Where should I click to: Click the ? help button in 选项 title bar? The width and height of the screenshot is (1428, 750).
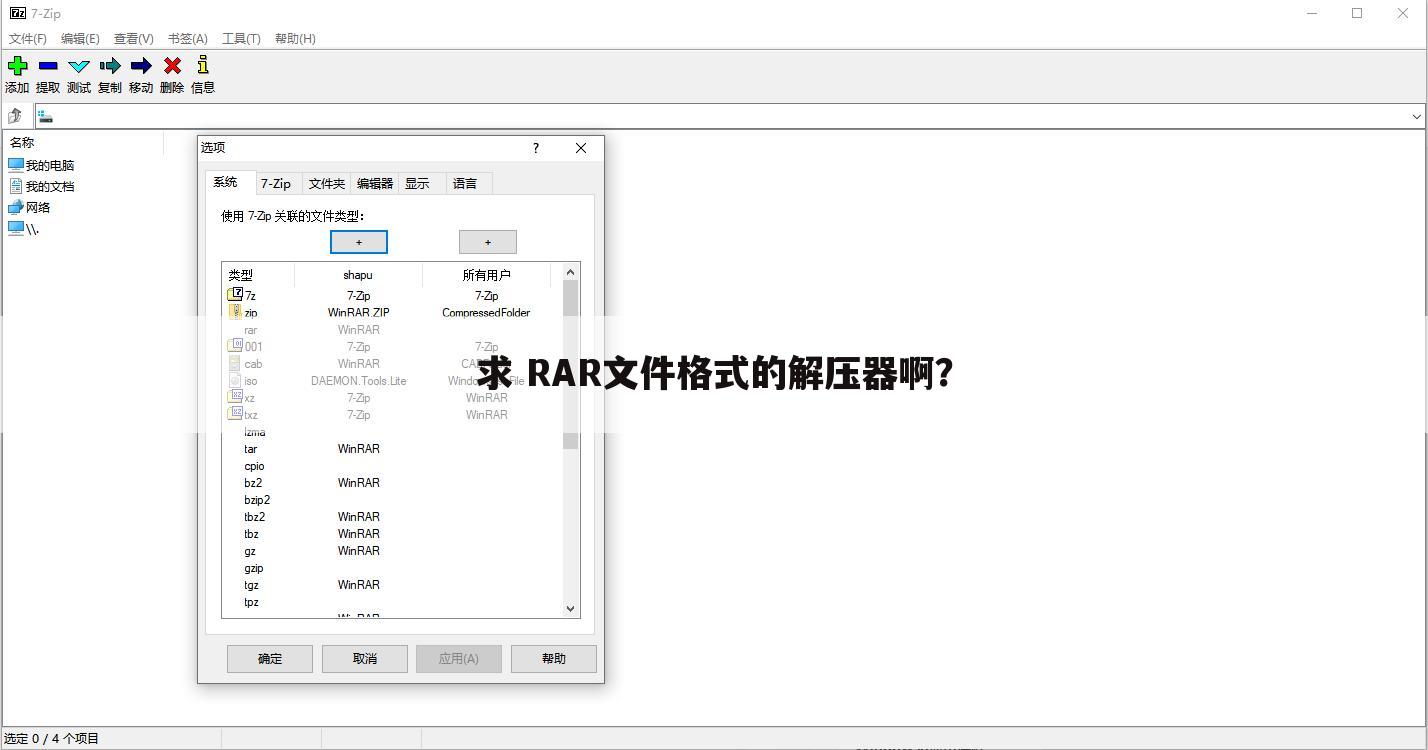pos(536,148)
